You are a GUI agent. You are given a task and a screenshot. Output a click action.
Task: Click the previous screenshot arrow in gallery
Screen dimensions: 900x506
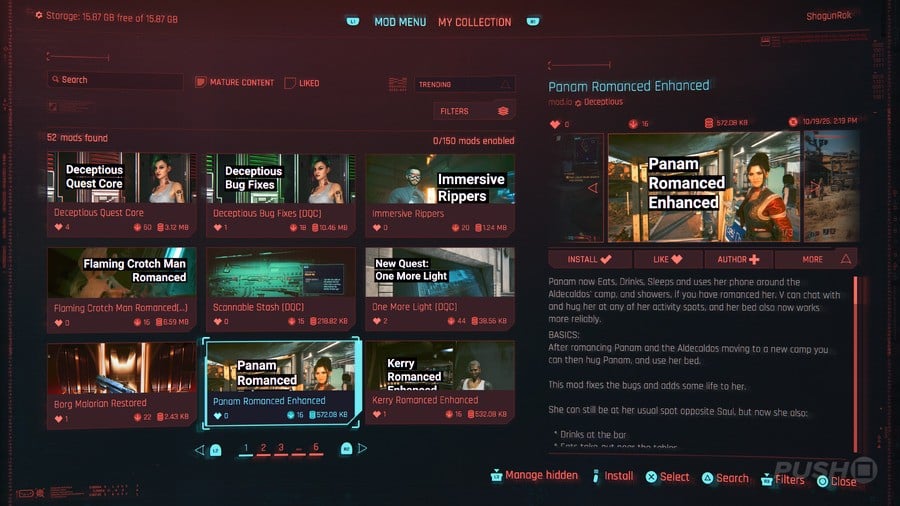click(x=592, y=188)
